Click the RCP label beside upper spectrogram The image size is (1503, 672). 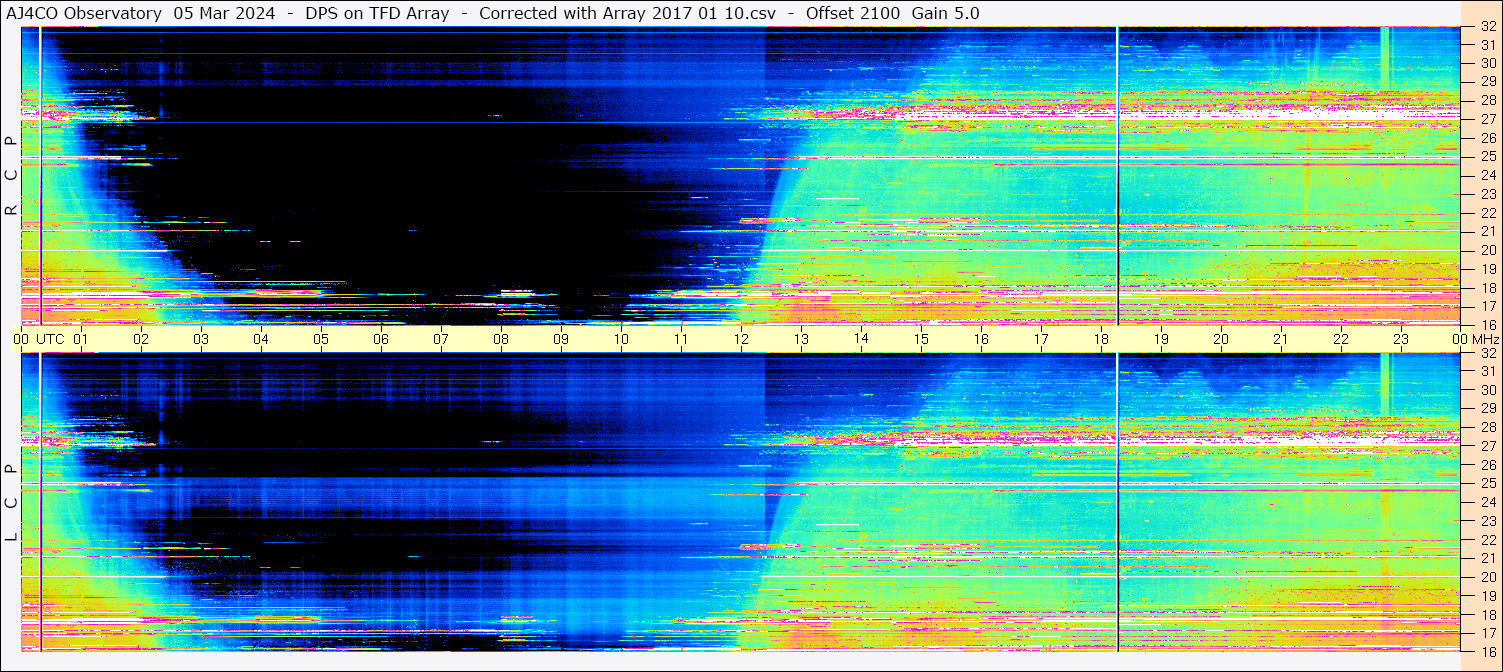pyautogui.click(x=11, y=176)
